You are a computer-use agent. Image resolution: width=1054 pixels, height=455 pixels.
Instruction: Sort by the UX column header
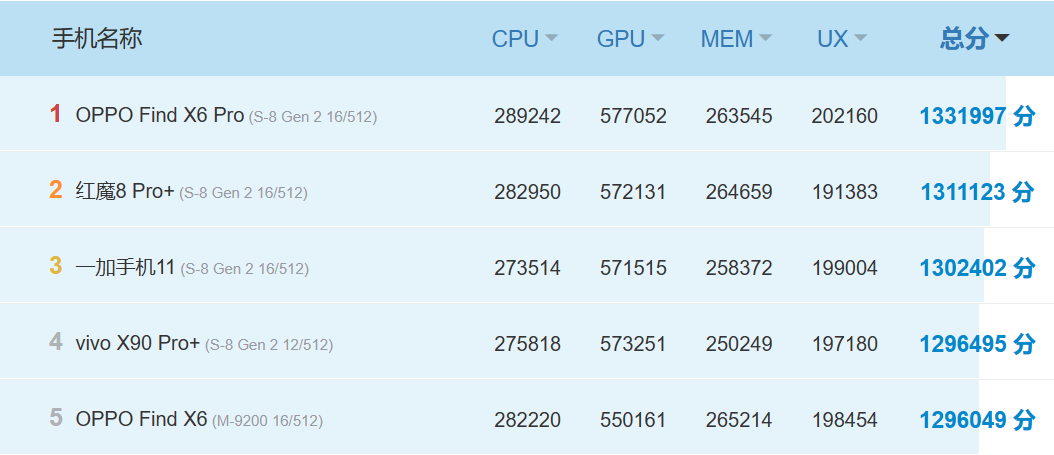pos(841,39)
